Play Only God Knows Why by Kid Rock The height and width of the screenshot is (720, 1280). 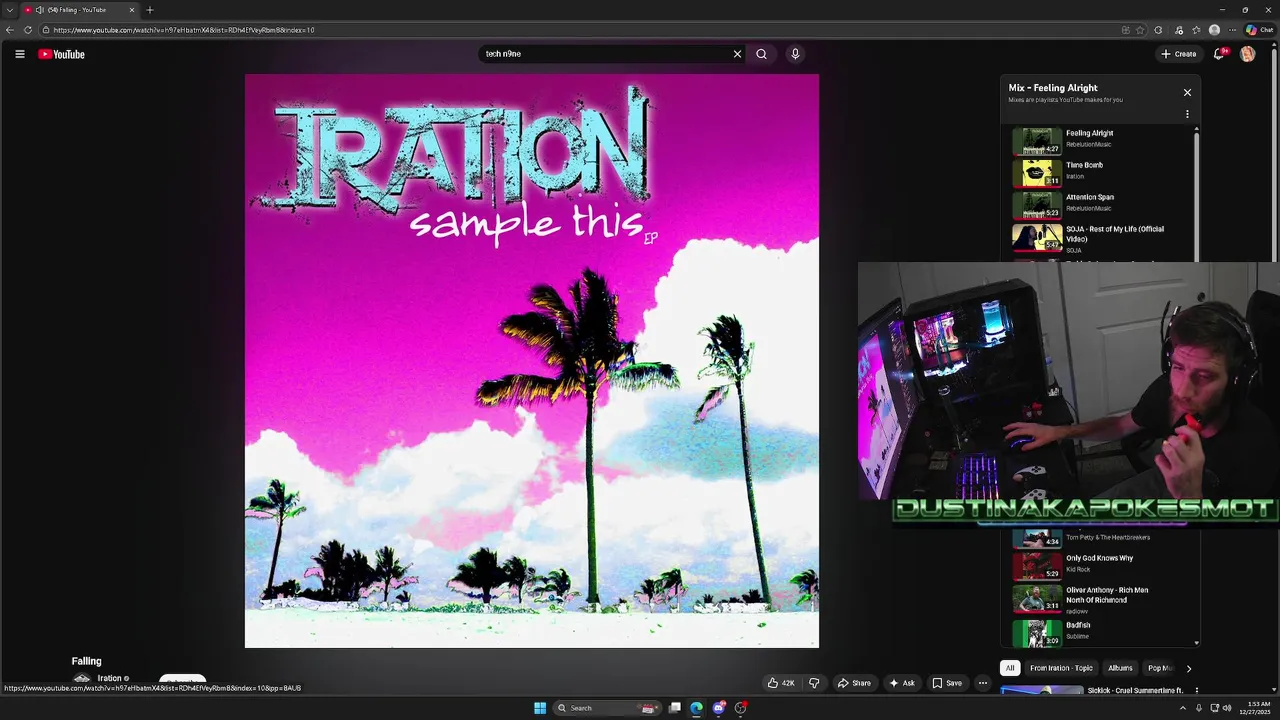(x=1100, y=565)
